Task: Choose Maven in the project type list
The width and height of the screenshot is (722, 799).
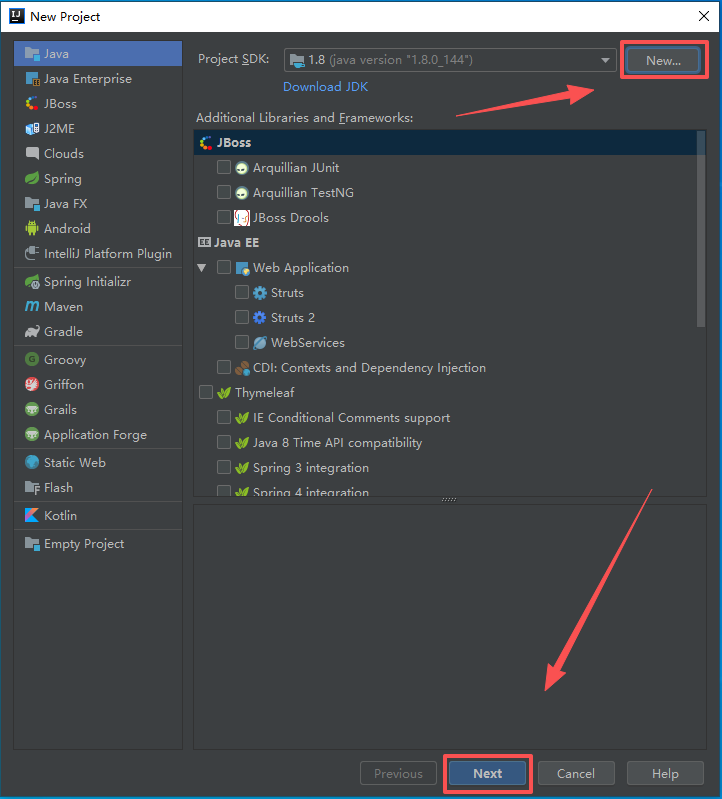Action: 98,306
